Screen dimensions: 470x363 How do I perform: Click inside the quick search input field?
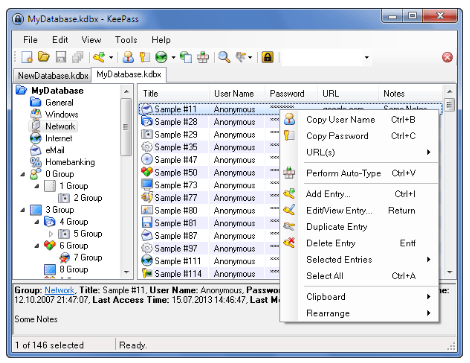tap(322, 57)
